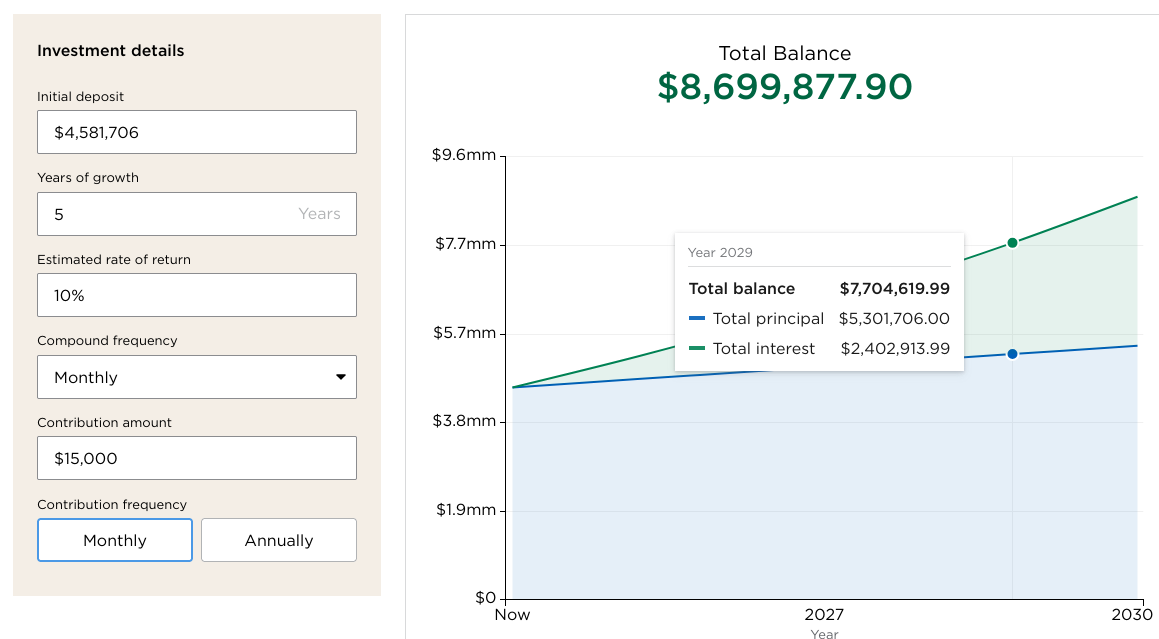
Task: Click the tooltip total balance value $7,704,619.99
Action: (894, 288)
